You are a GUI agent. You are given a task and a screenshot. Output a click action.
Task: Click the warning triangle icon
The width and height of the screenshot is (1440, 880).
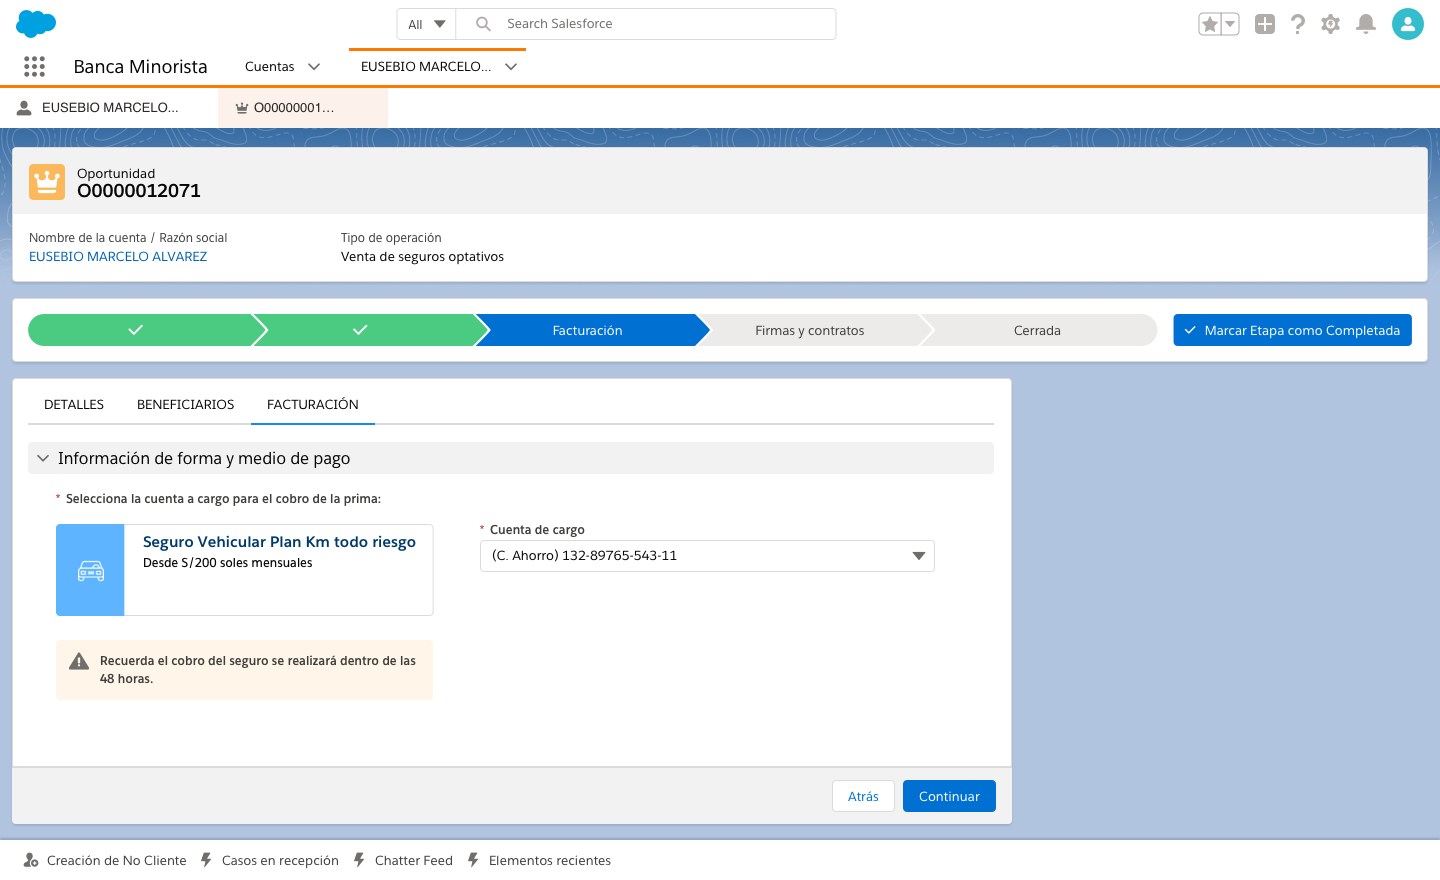point(79,661)
